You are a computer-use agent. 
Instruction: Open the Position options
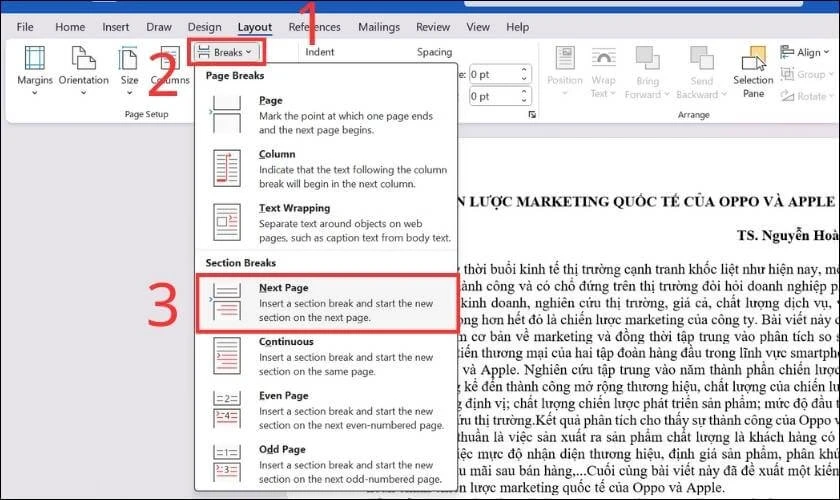pyautogui.click(x=565, y=71)
